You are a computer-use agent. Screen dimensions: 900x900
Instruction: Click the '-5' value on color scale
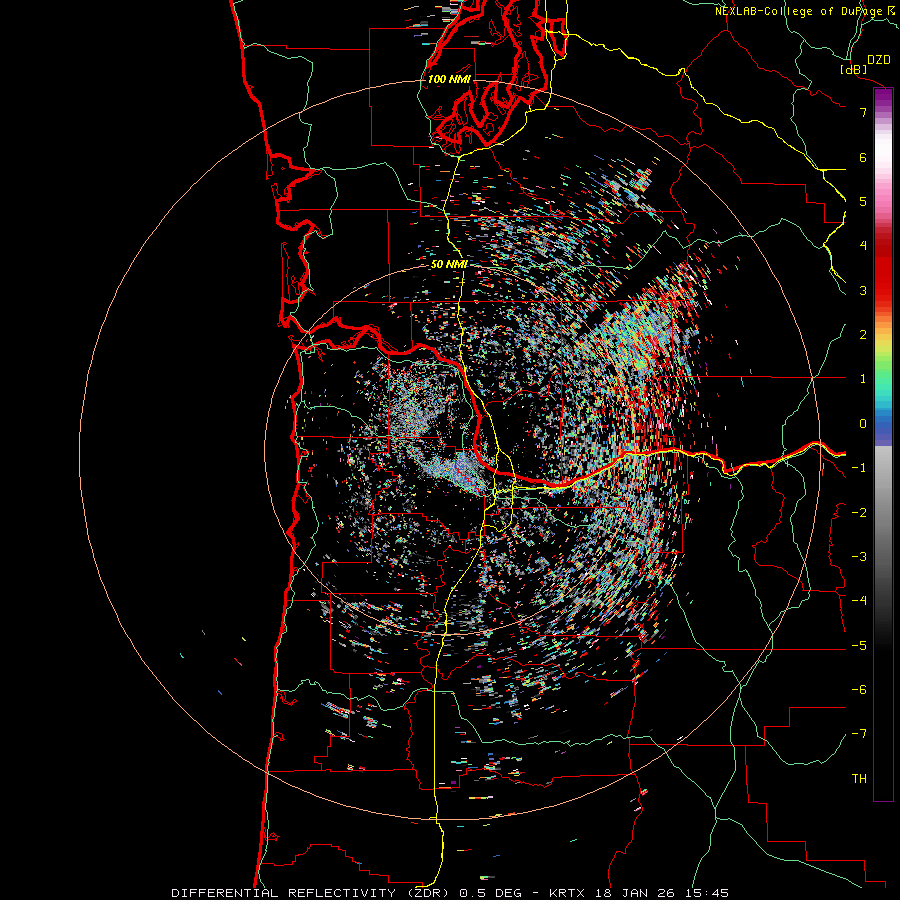(x=859, y=646)
